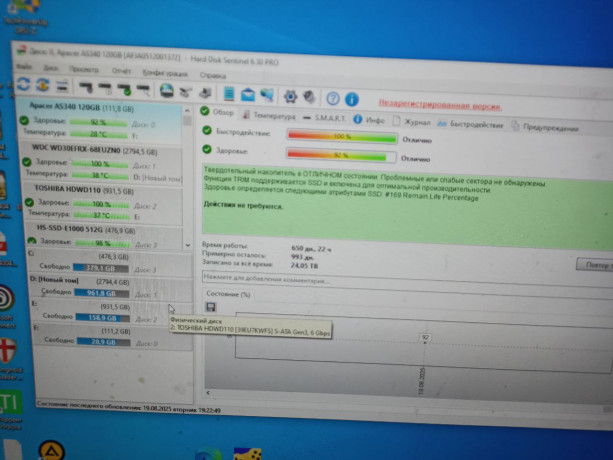Screen dimensions: 613x460
Task: Open the Диск menu
Action: click(50, 68)
